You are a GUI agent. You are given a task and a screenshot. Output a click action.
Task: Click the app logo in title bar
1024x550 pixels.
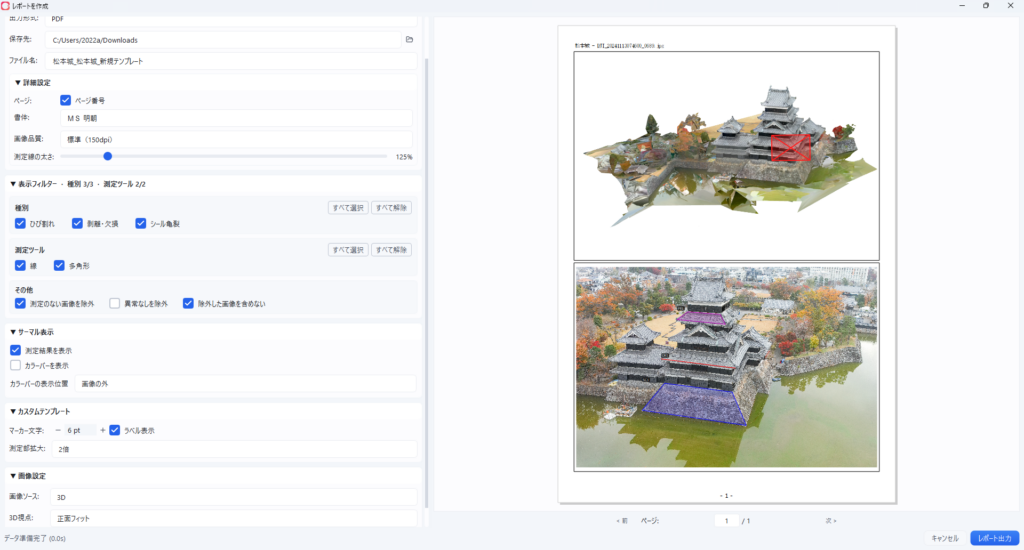click(x=5, y=6)
